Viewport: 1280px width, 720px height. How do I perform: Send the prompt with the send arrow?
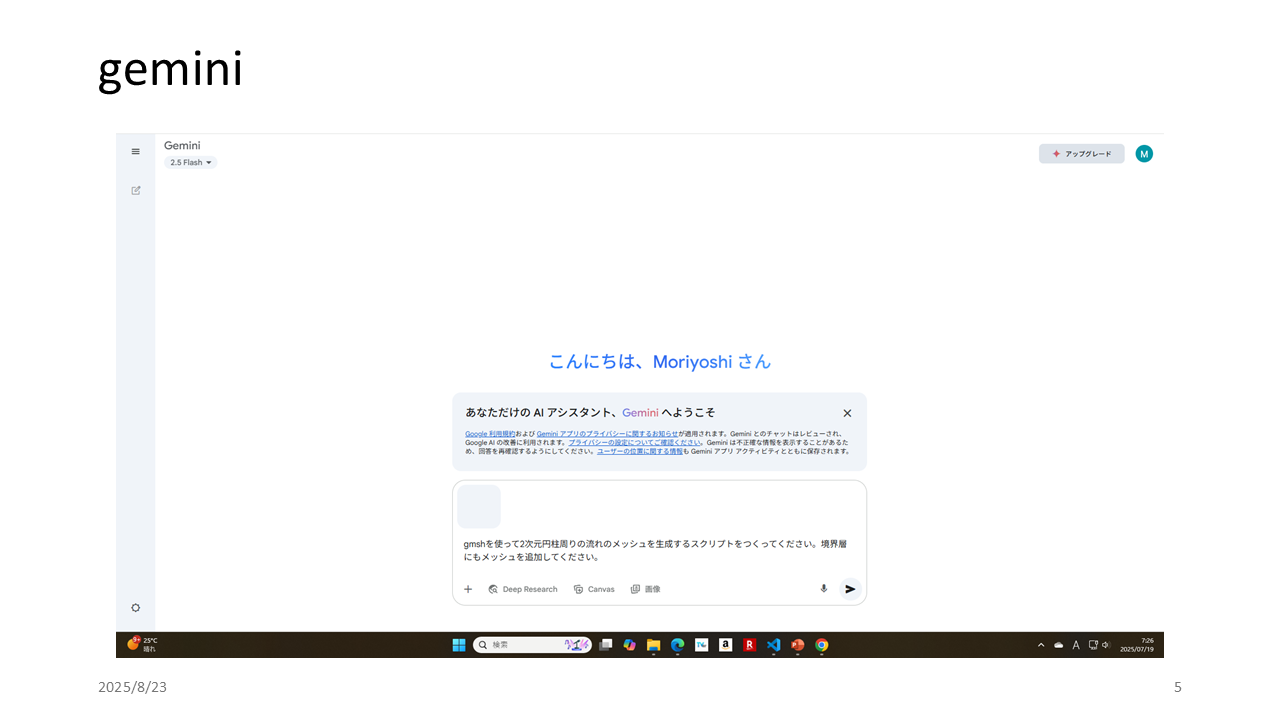tap(850, 589)
